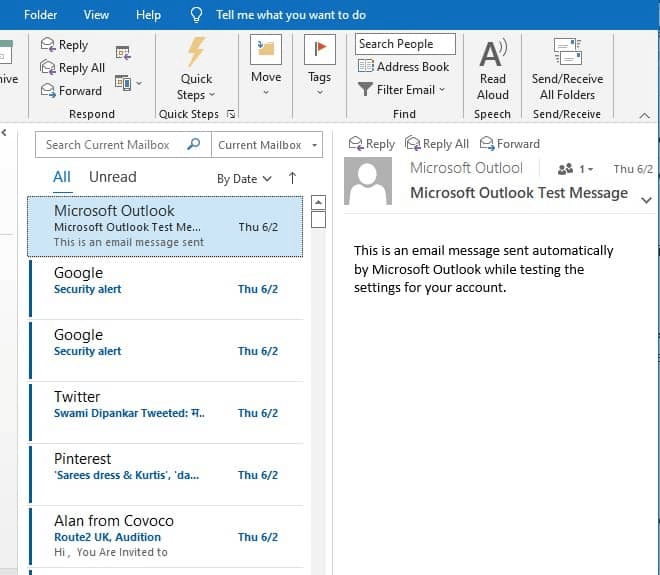The width and height of the screenshot is (660, 575).
Task: Click the Read Aloud speech icon
Action: pos(492,69)
